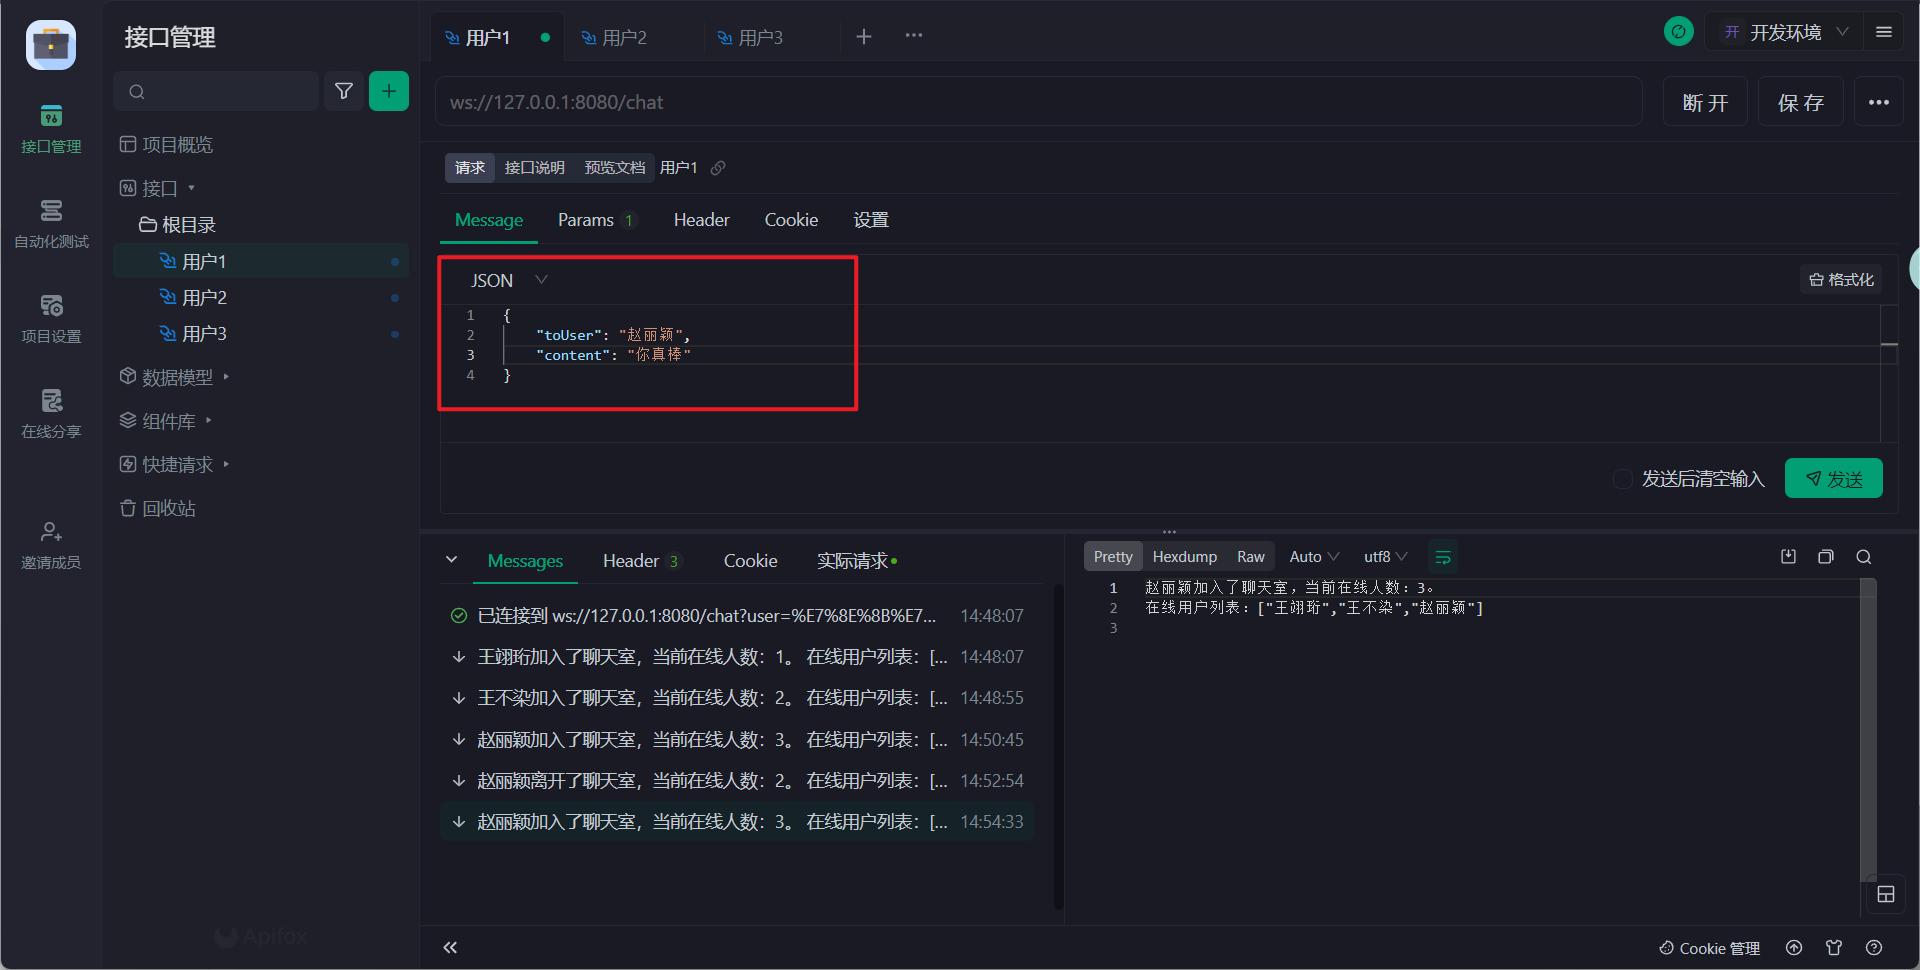Screen dimensions: 1920x970
Task: Open the search icon in the response viewer
Action: (1864, 557)
